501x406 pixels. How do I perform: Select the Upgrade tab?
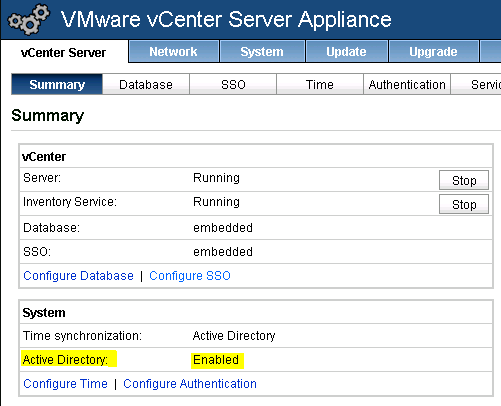(433, 51)
